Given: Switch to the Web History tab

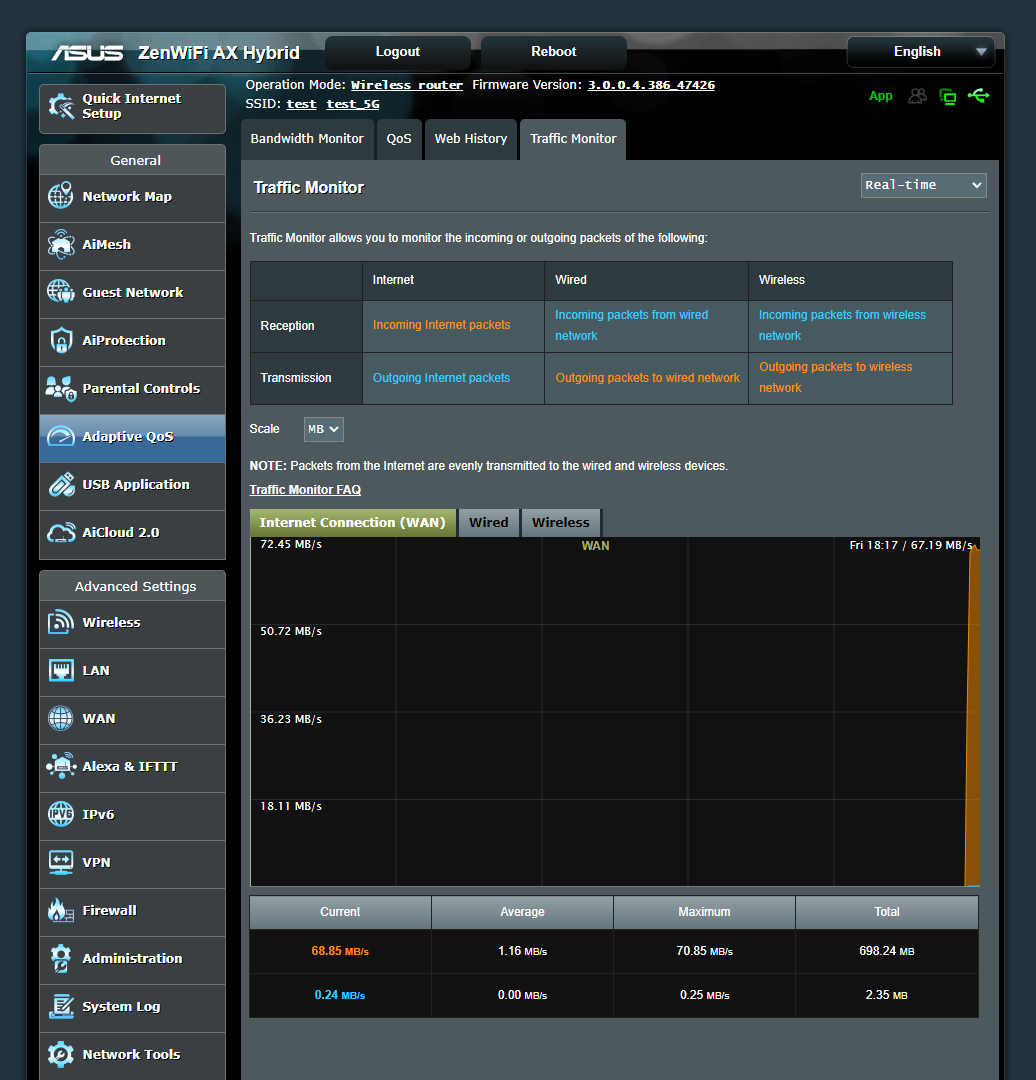Looking at the screenshot, I should tap(470, 139).
